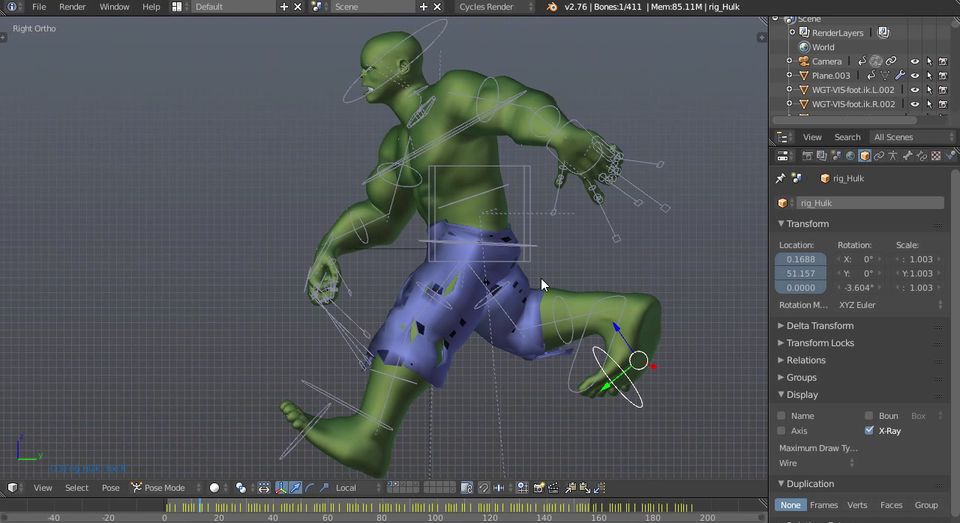
Task: Open the Render properties tab icon
Action: pyautogui.click(x=807, y=156)
